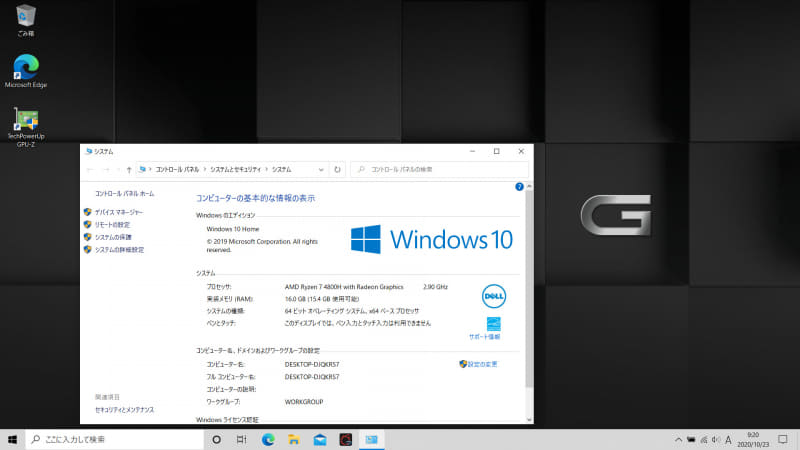Refresh the System control panel page
800x450 pixels.
(337, 169)
